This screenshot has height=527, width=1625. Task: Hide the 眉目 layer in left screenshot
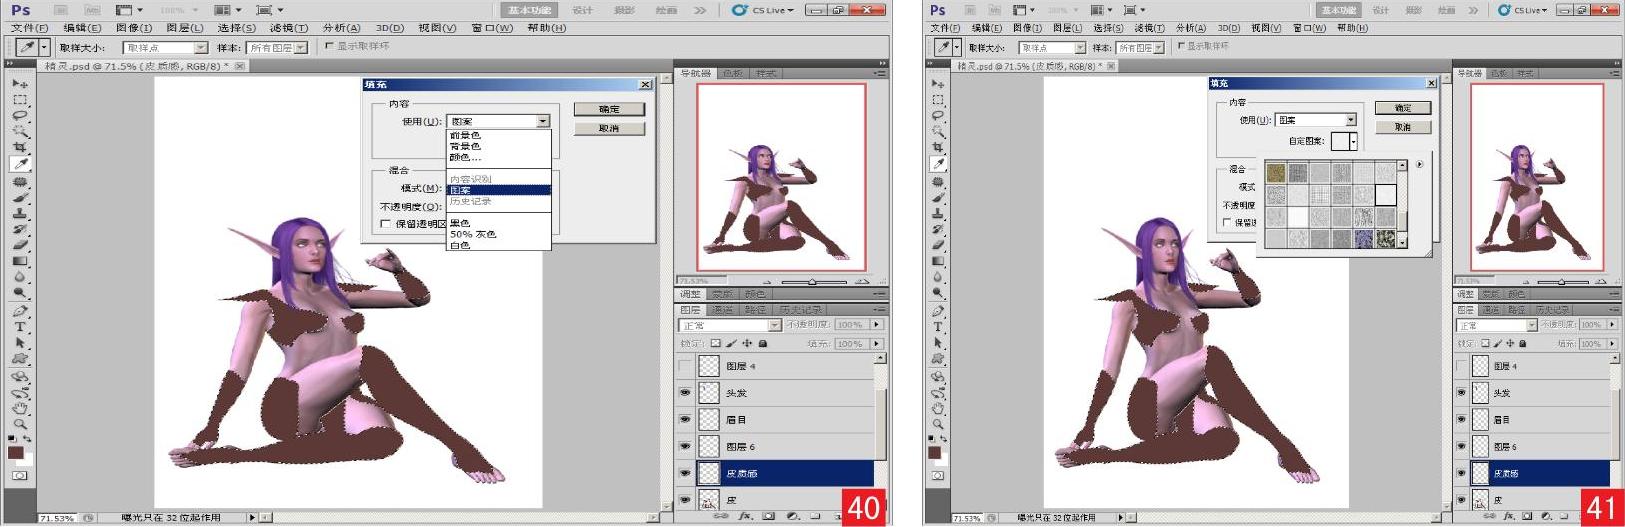(685, 420)
